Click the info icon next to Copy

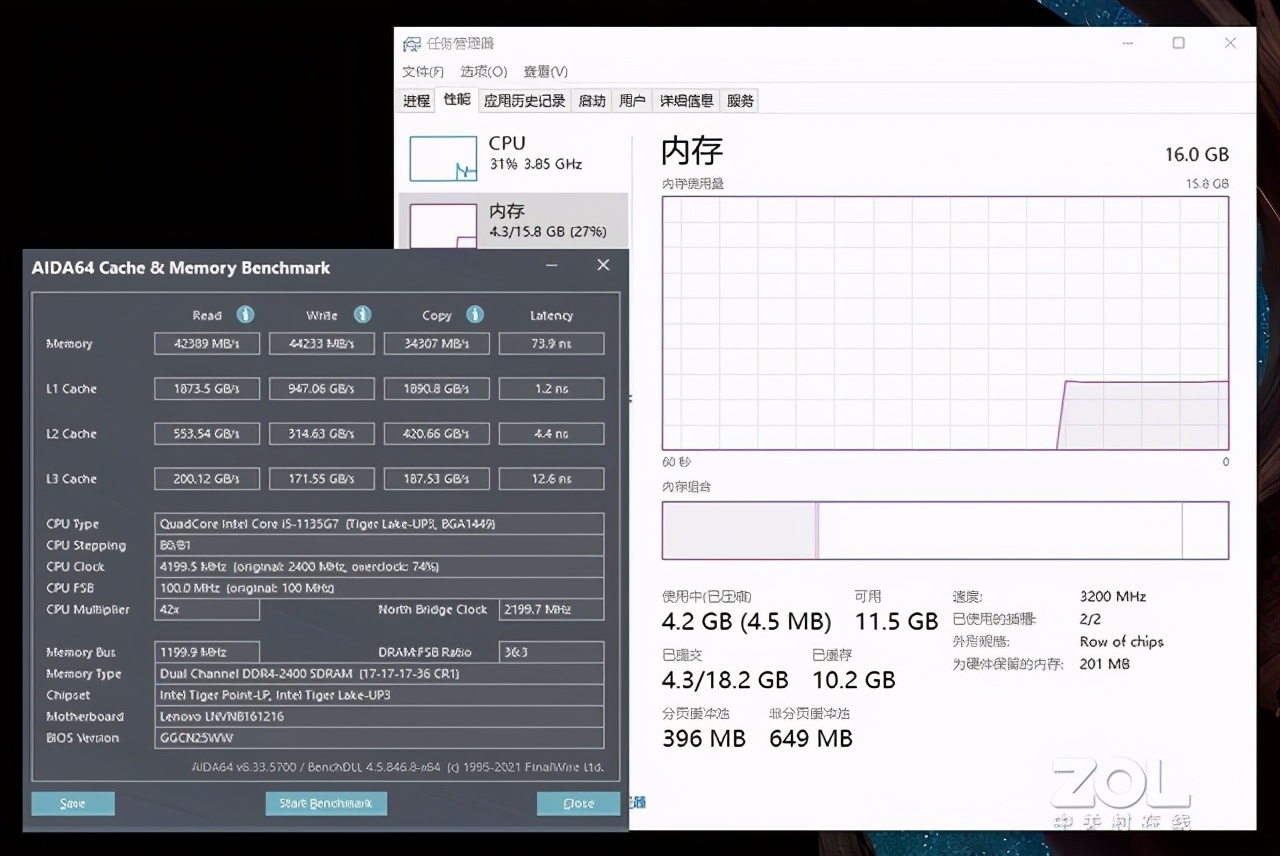pos(475,315)
